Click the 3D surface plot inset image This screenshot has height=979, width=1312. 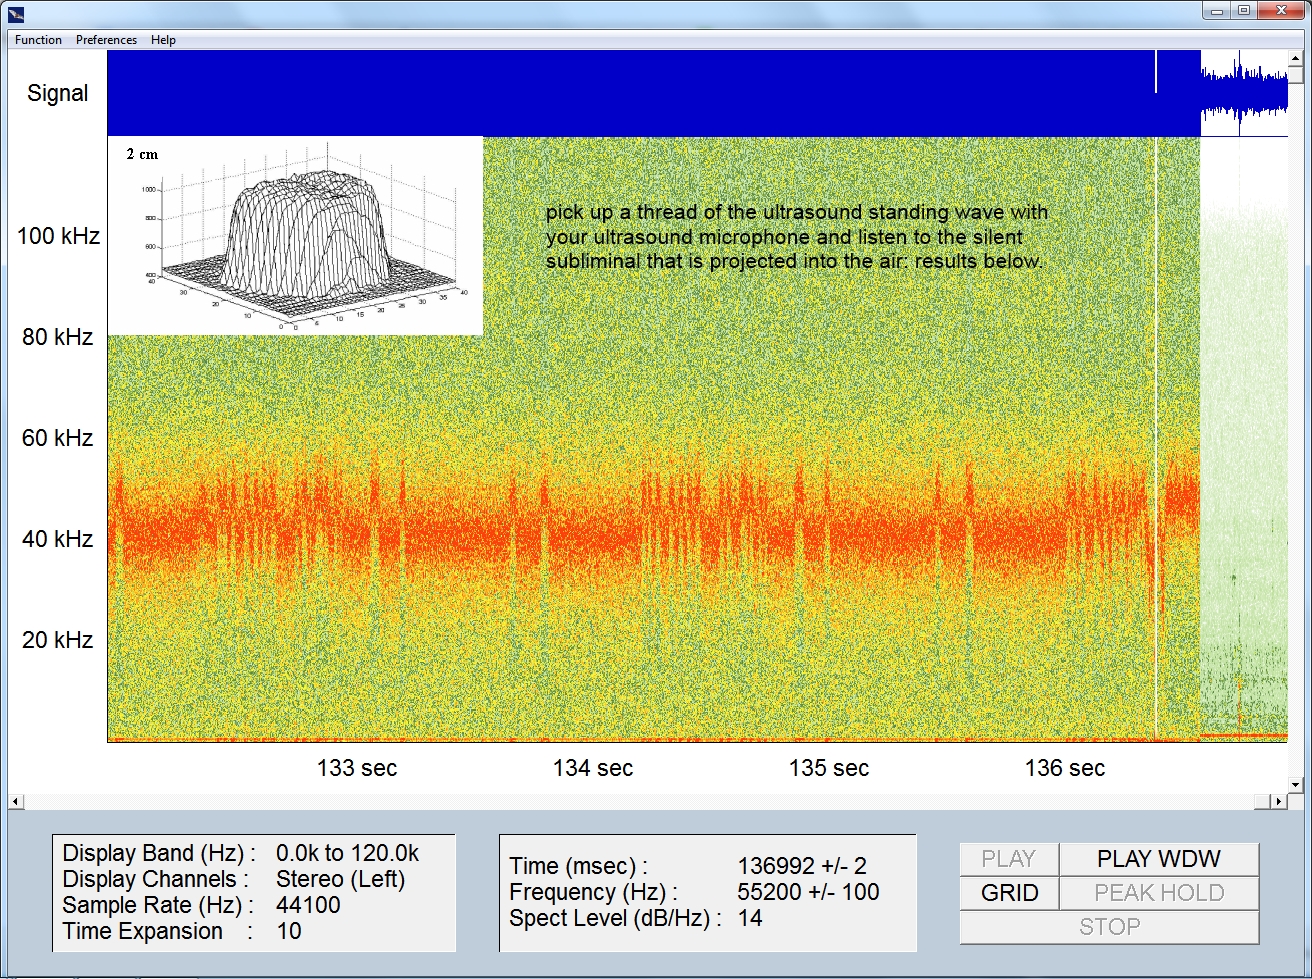pyautogui.click(x=295, y=236)
